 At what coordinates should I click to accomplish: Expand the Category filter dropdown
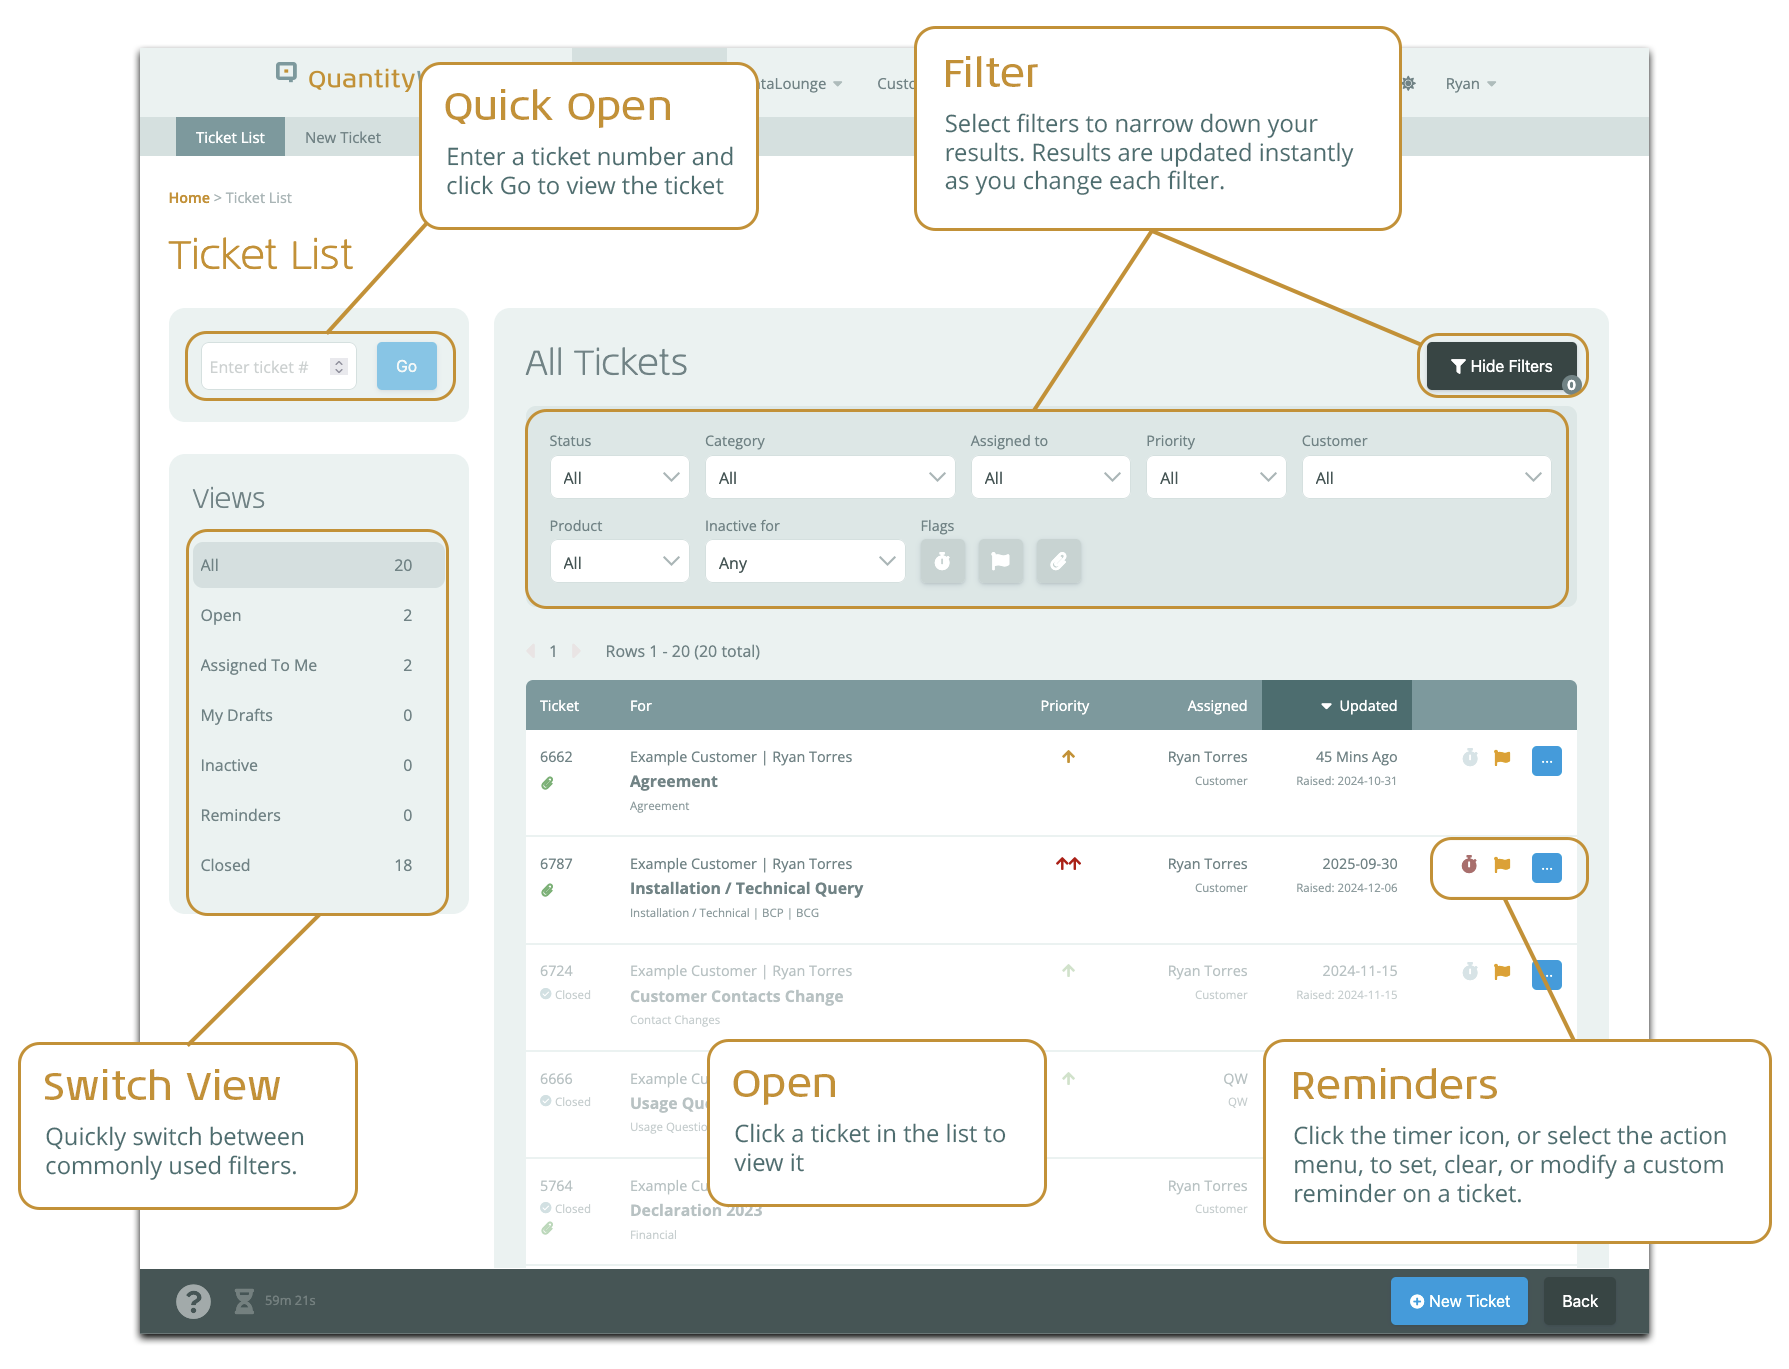(829, 478)
